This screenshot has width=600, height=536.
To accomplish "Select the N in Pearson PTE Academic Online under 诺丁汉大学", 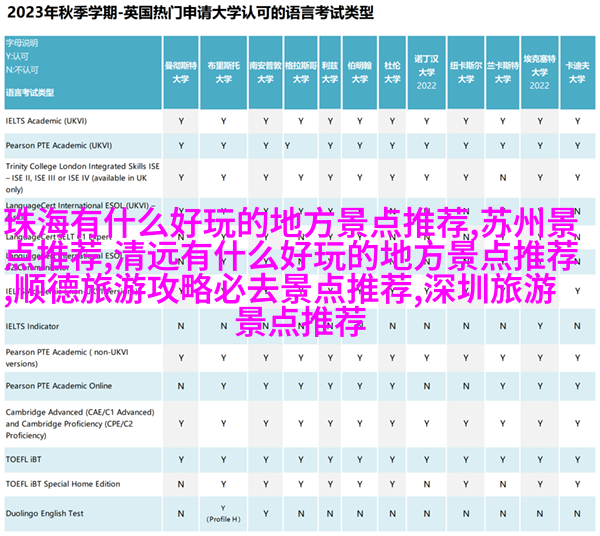I will tap(426, 386).
